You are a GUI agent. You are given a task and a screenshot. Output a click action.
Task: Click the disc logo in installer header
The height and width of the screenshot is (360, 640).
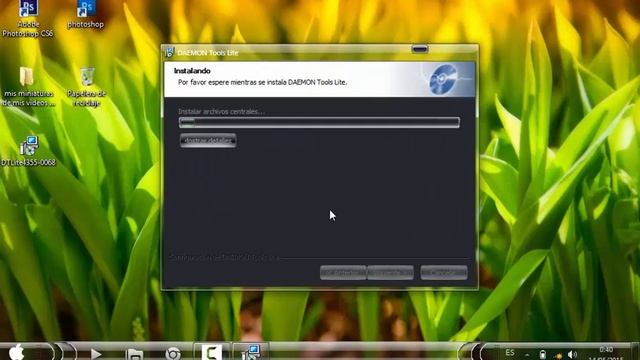(x=443, y=79)
